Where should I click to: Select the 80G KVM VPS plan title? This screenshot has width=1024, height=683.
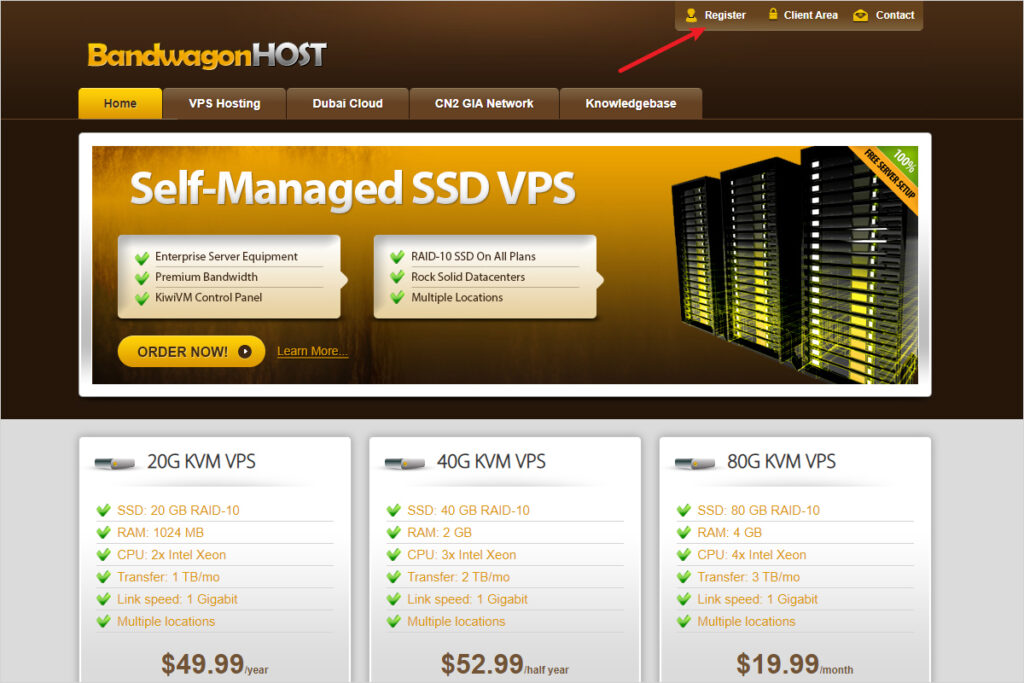pyautogui.click(x=781, y=462)
